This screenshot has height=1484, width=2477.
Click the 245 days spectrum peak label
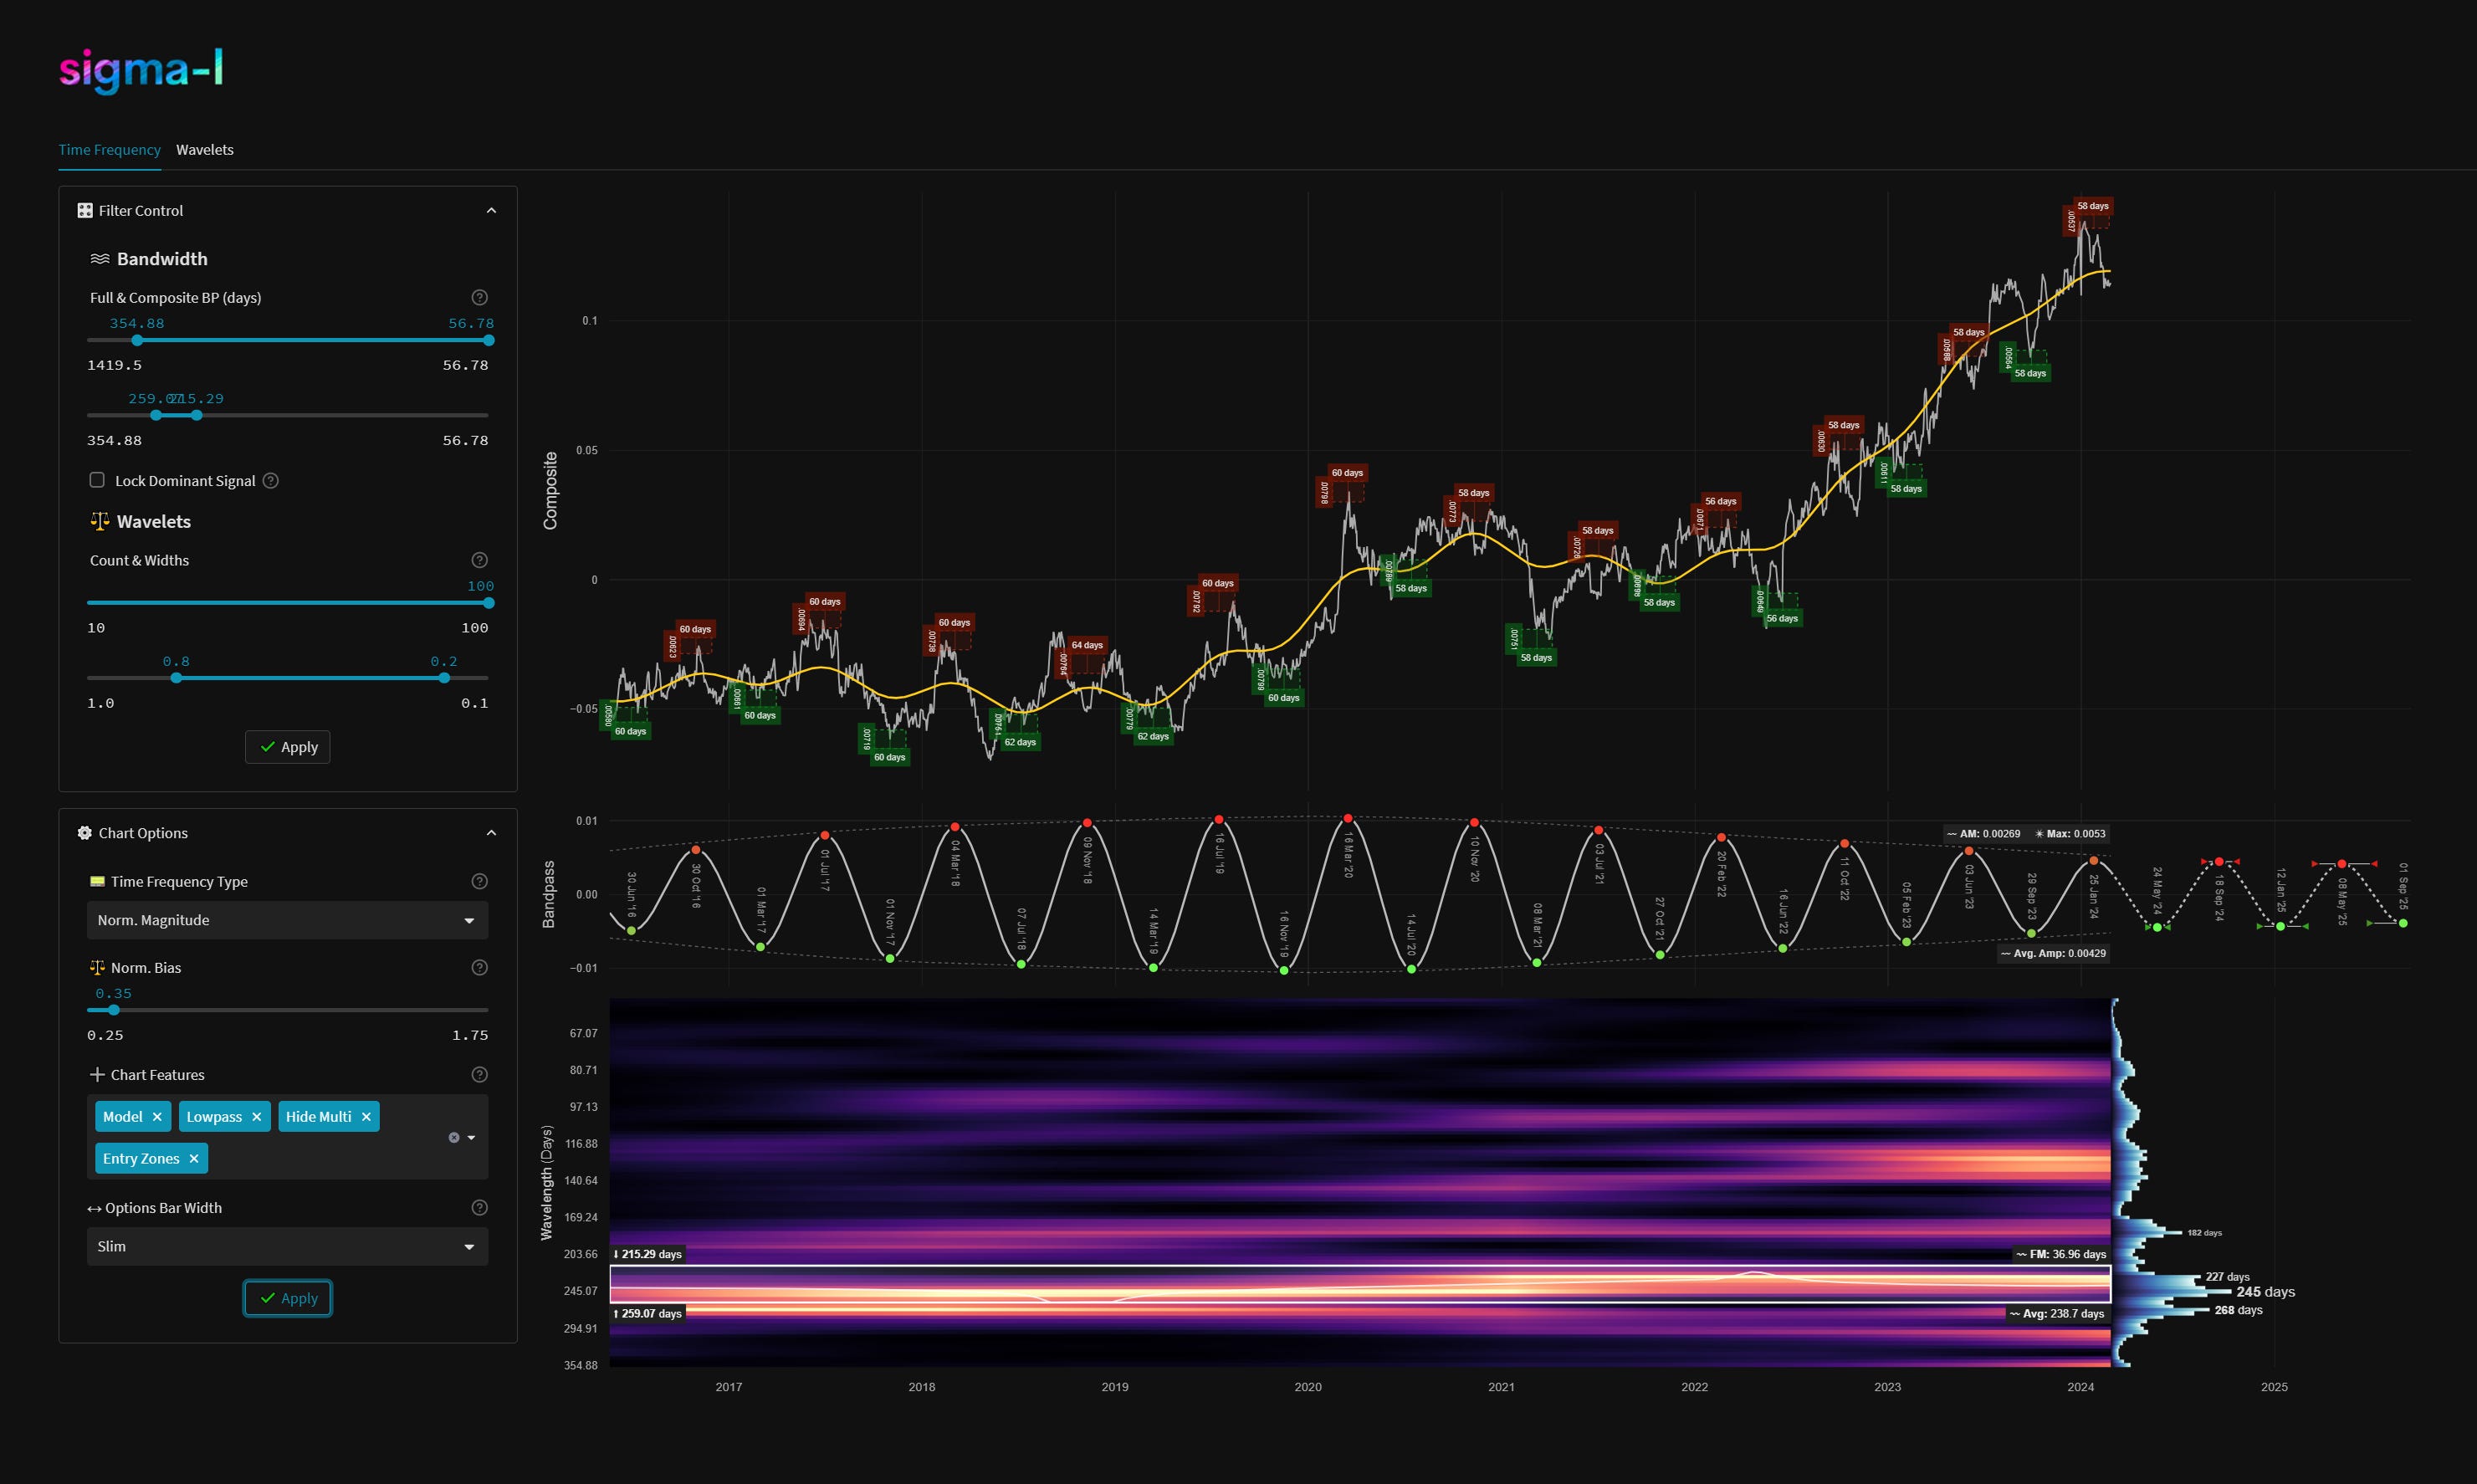(x=2266, y=1293)
